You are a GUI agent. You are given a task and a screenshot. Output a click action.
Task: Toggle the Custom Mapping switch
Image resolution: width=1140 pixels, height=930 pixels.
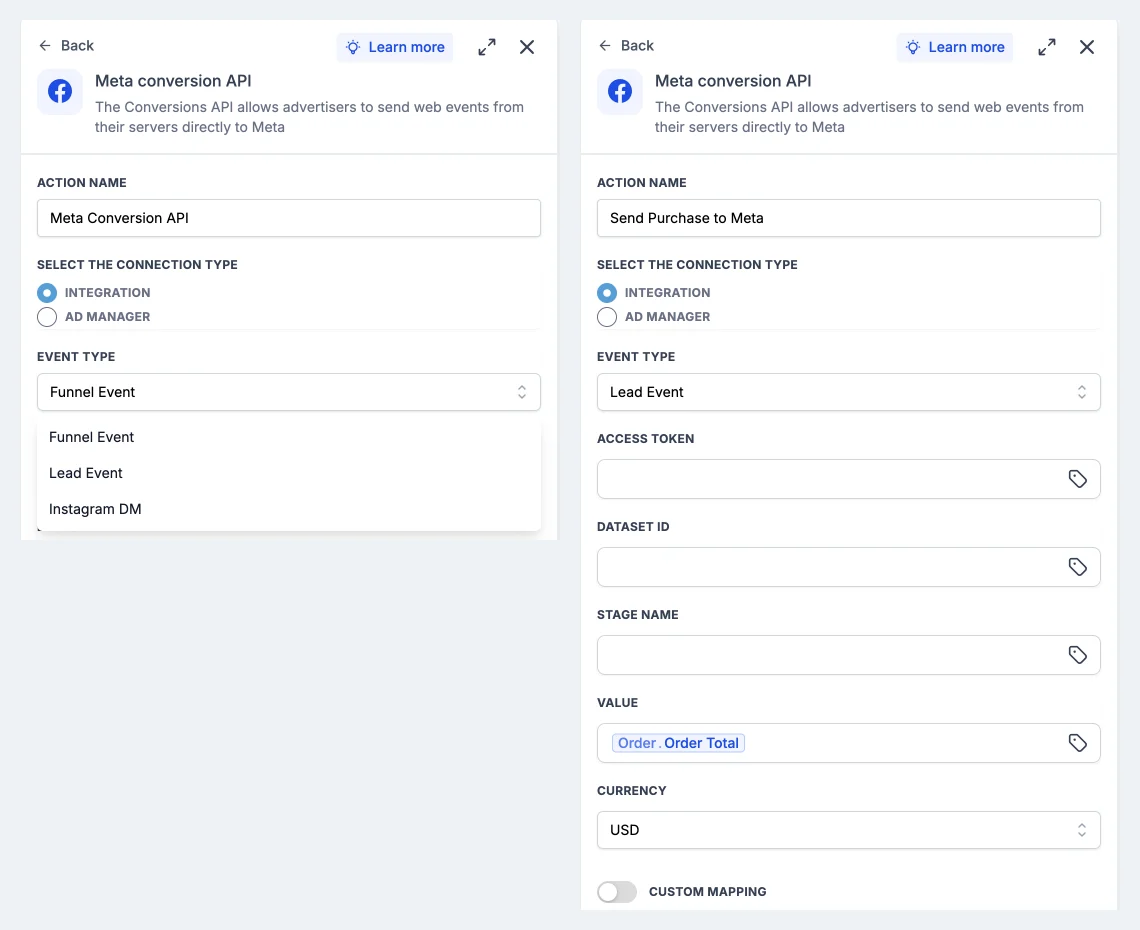(617, 892)
